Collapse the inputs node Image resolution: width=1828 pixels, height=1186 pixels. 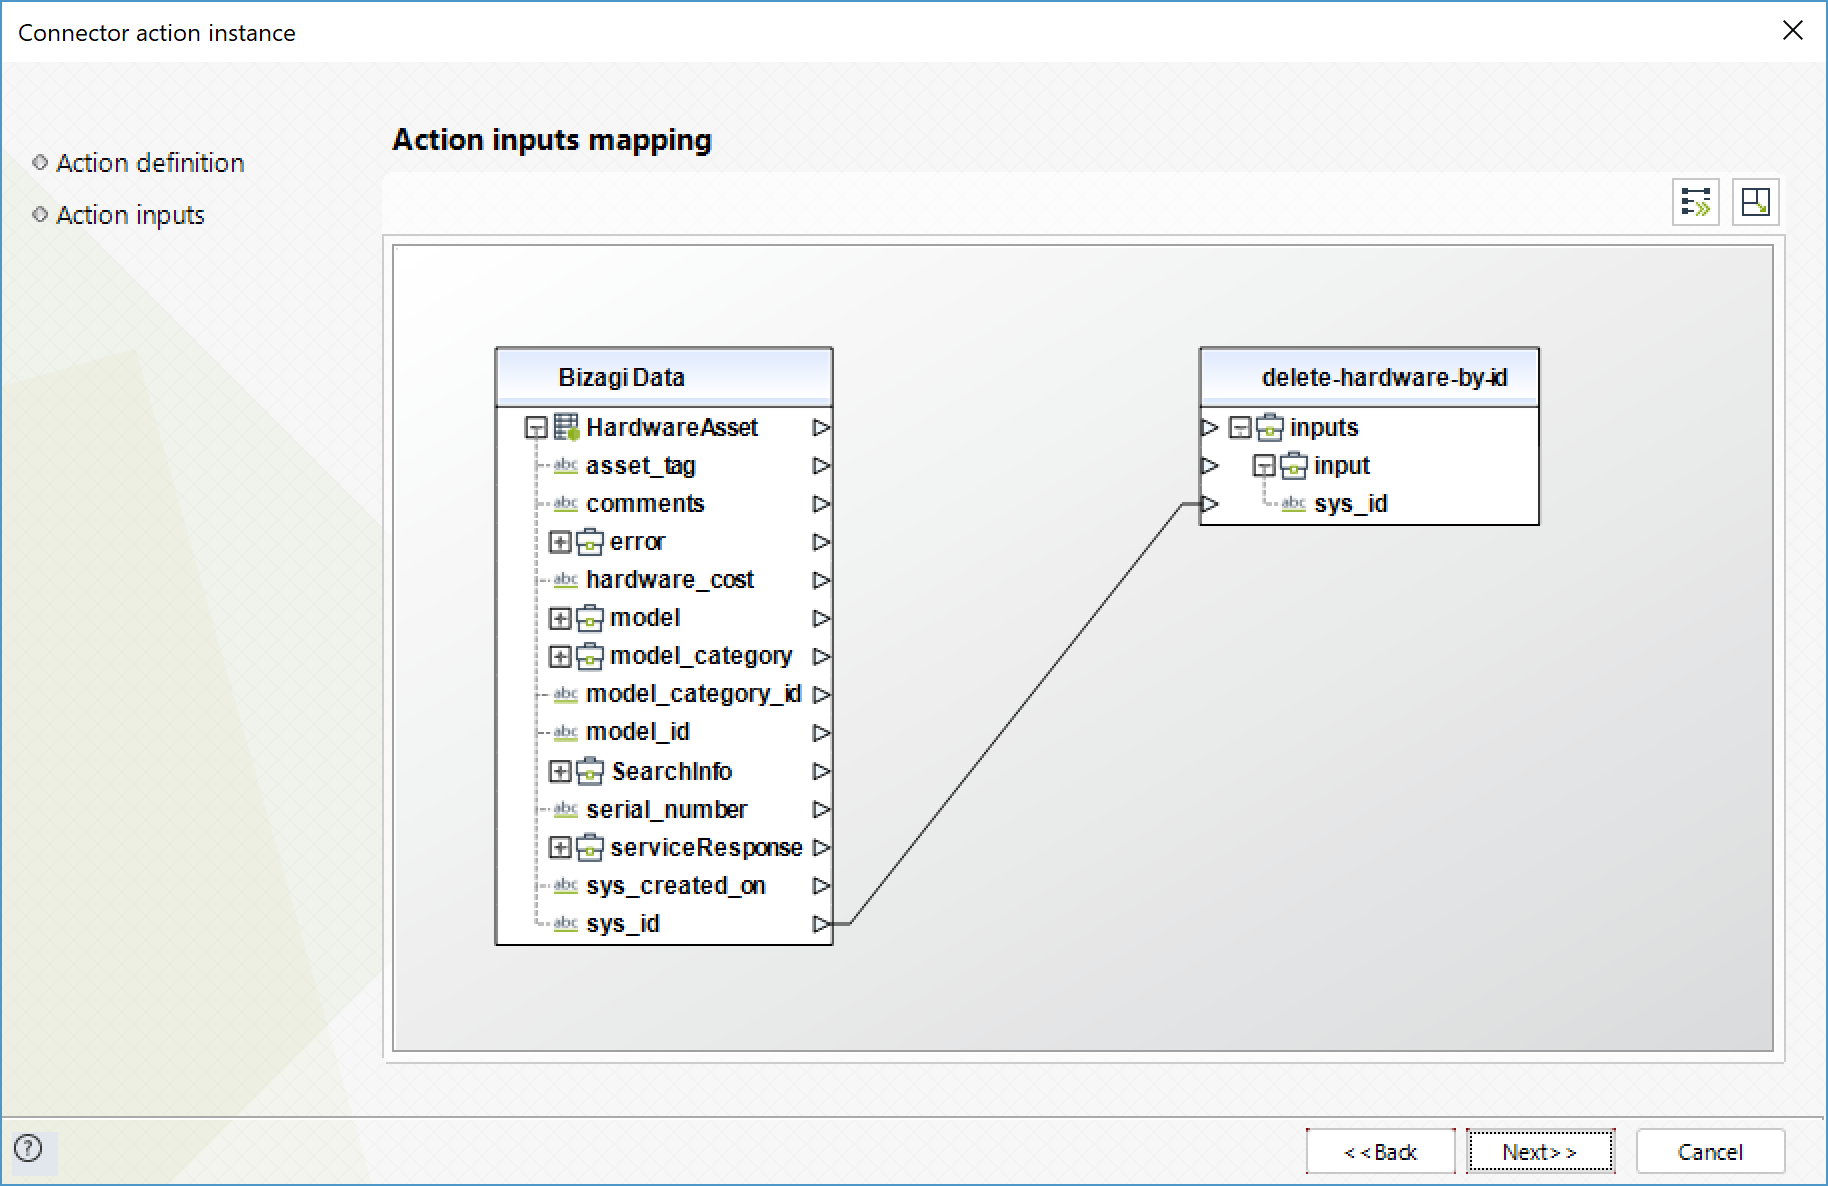click(1240, 428)
